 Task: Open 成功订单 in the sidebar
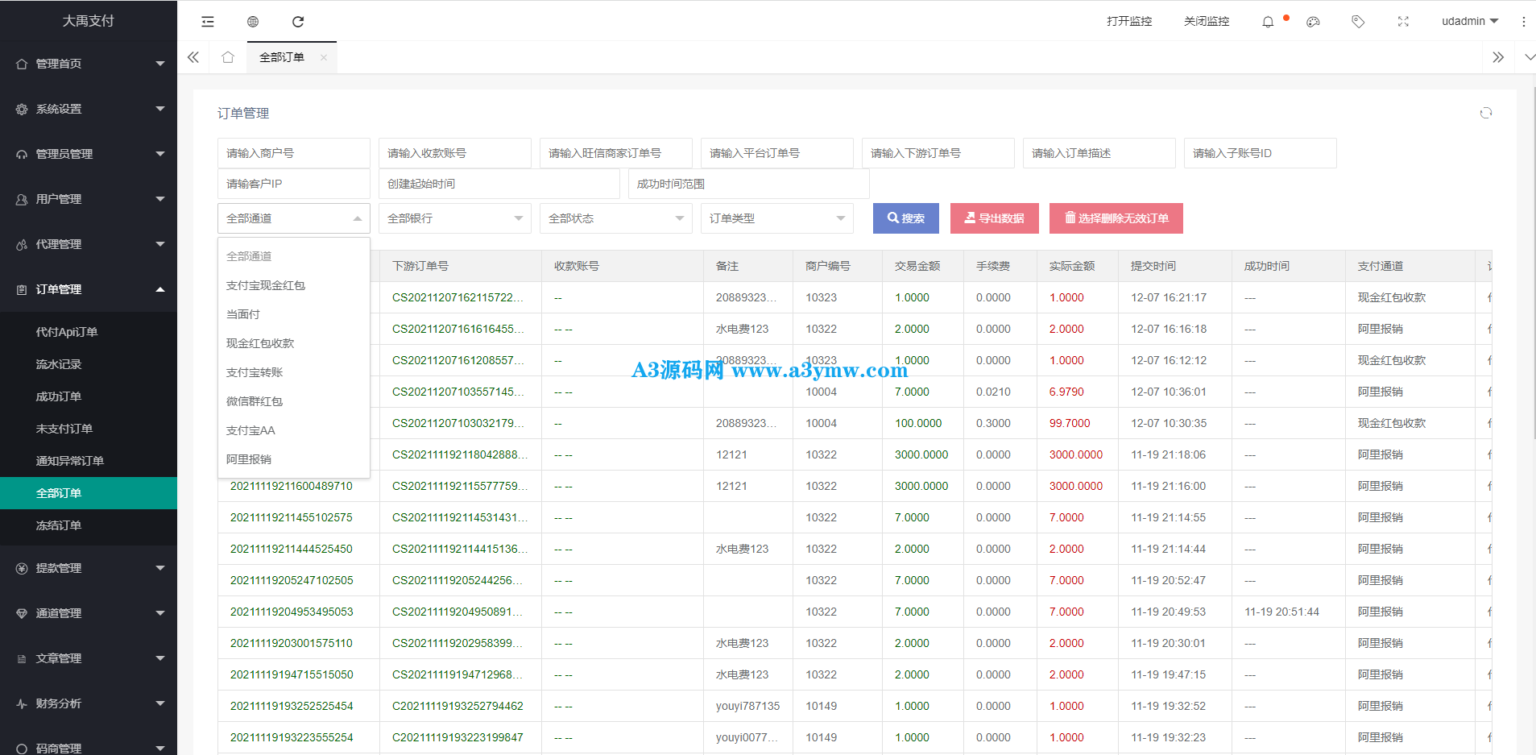59,396
